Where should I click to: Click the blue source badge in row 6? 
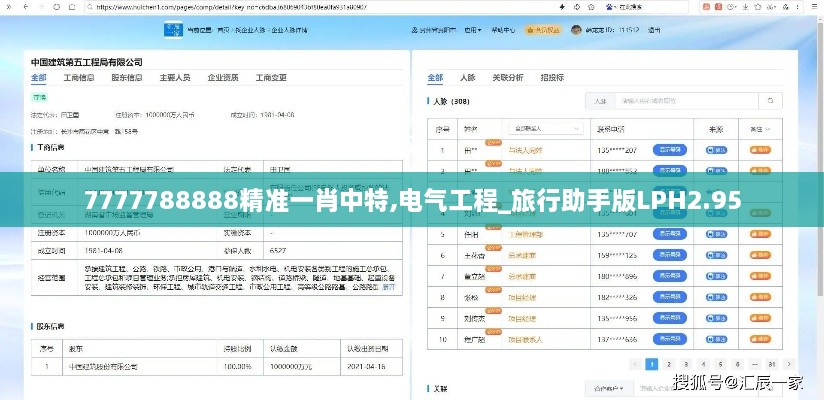[717, 255]
